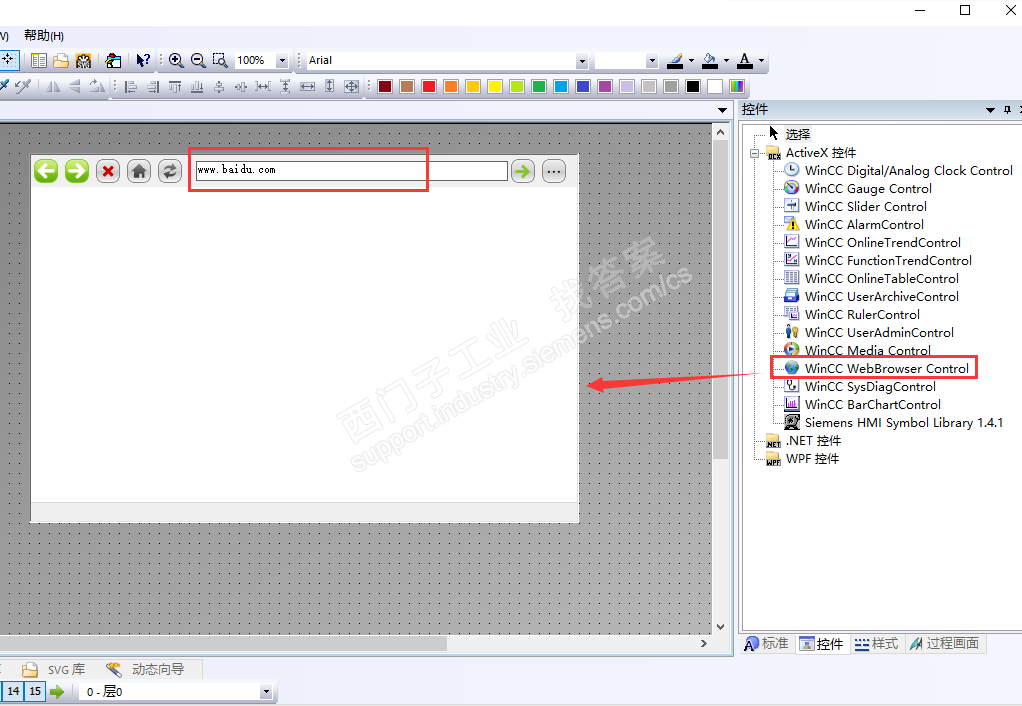1022x706 pixels.
Task: Select the yellow color swatch
Action: (x=495, y=87)
